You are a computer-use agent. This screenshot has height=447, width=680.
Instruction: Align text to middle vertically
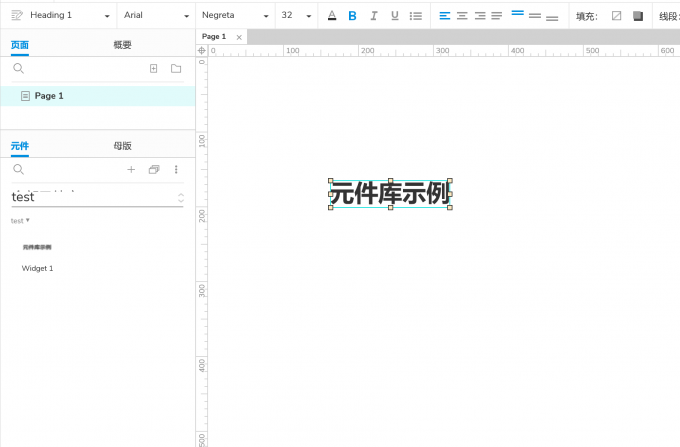click(535, 16)
